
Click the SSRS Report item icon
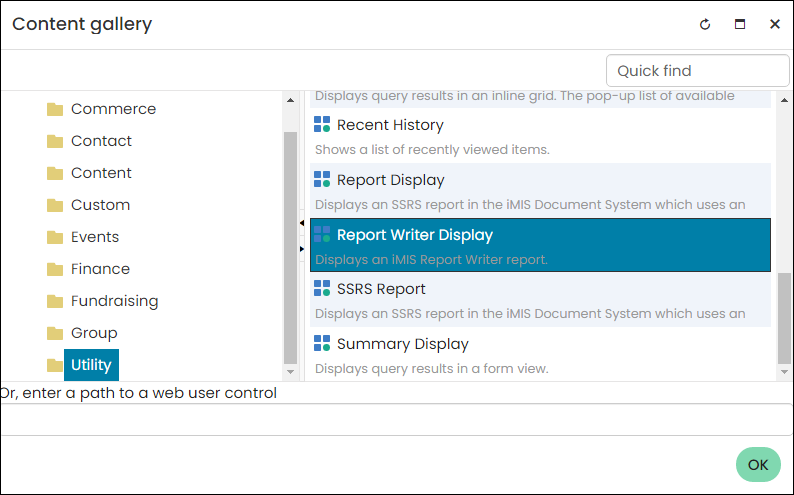pos(322,288)
